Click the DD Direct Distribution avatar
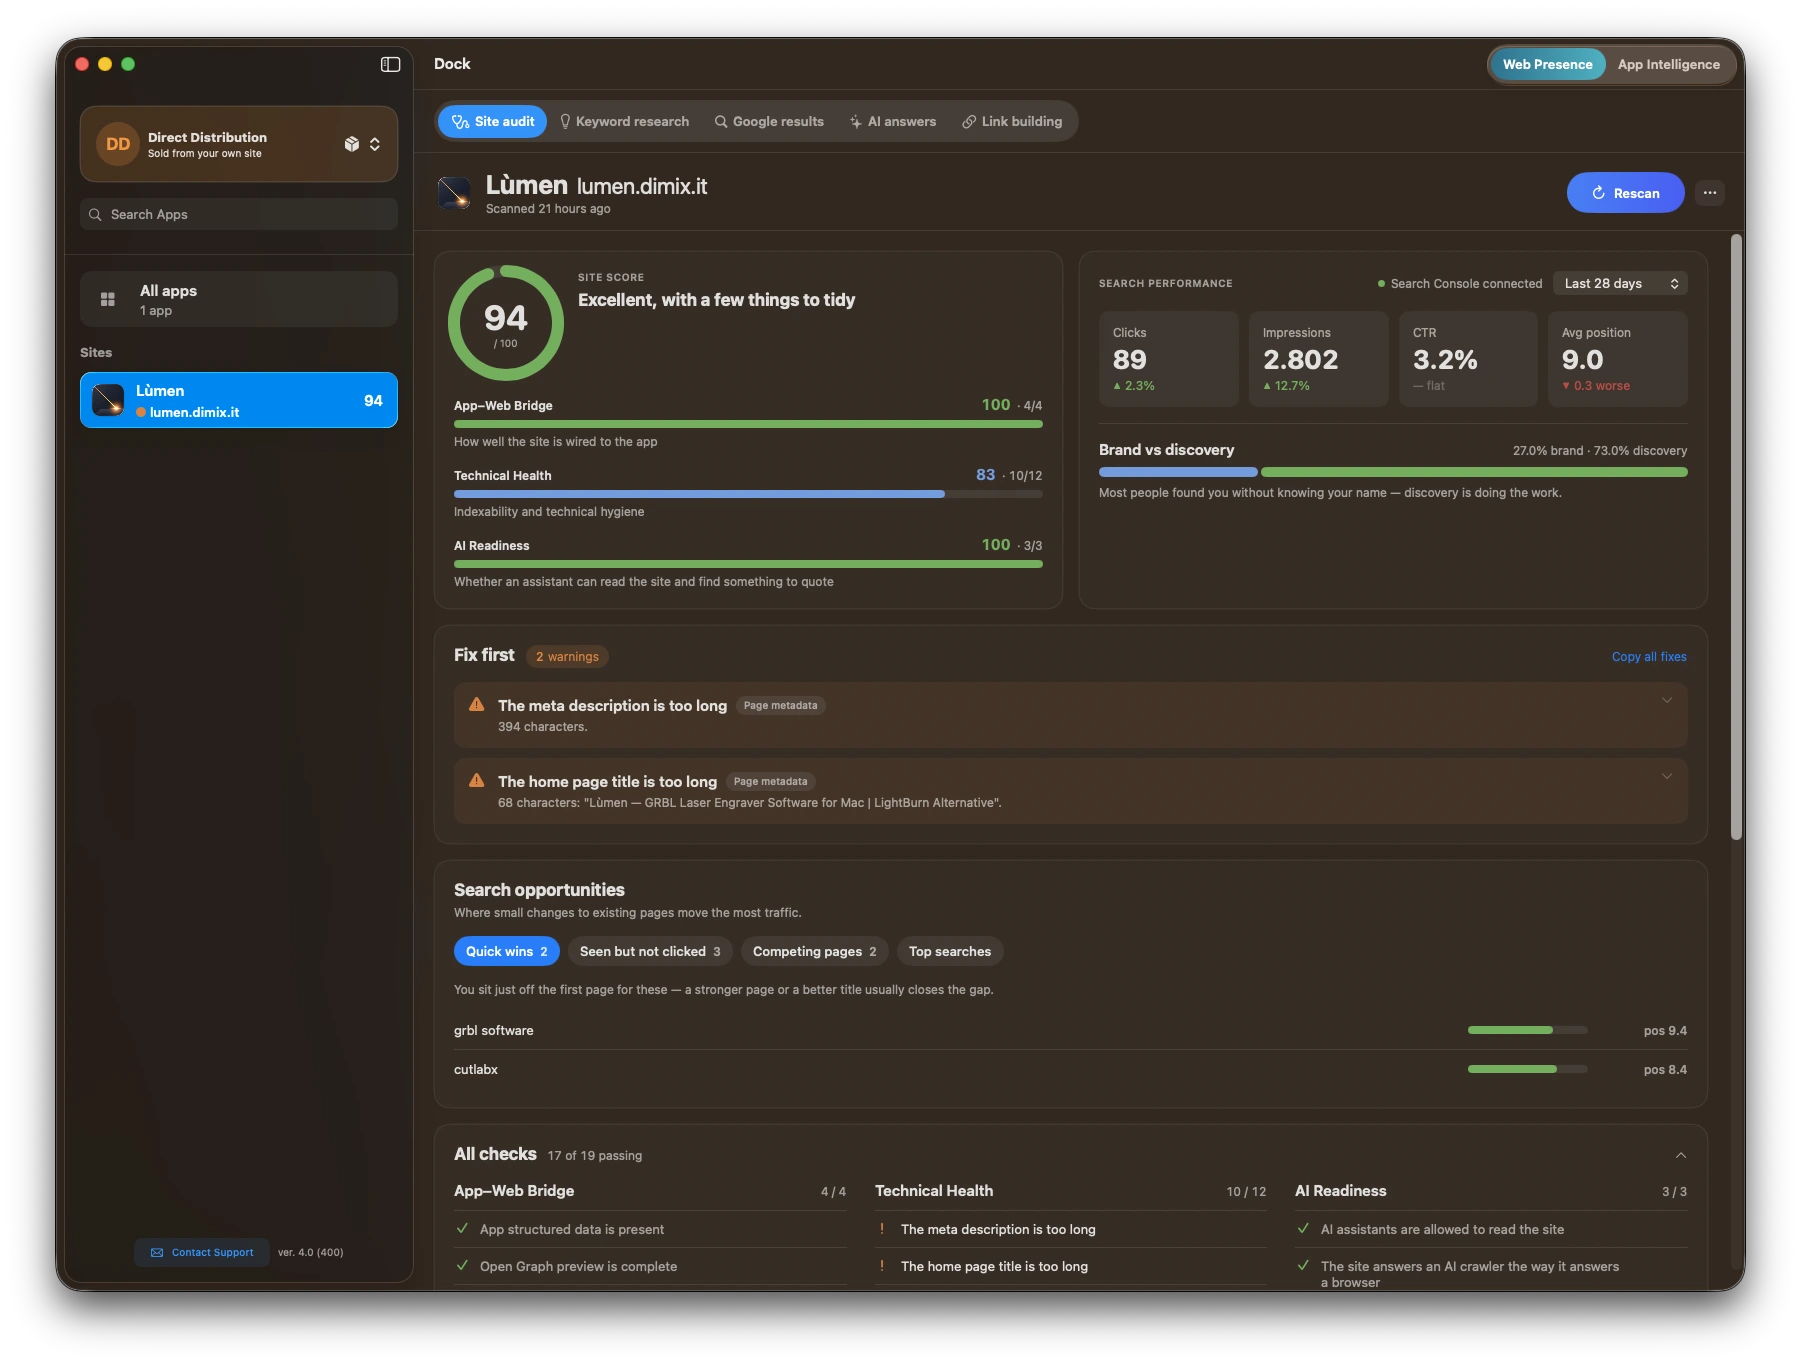 coord(118,144)
